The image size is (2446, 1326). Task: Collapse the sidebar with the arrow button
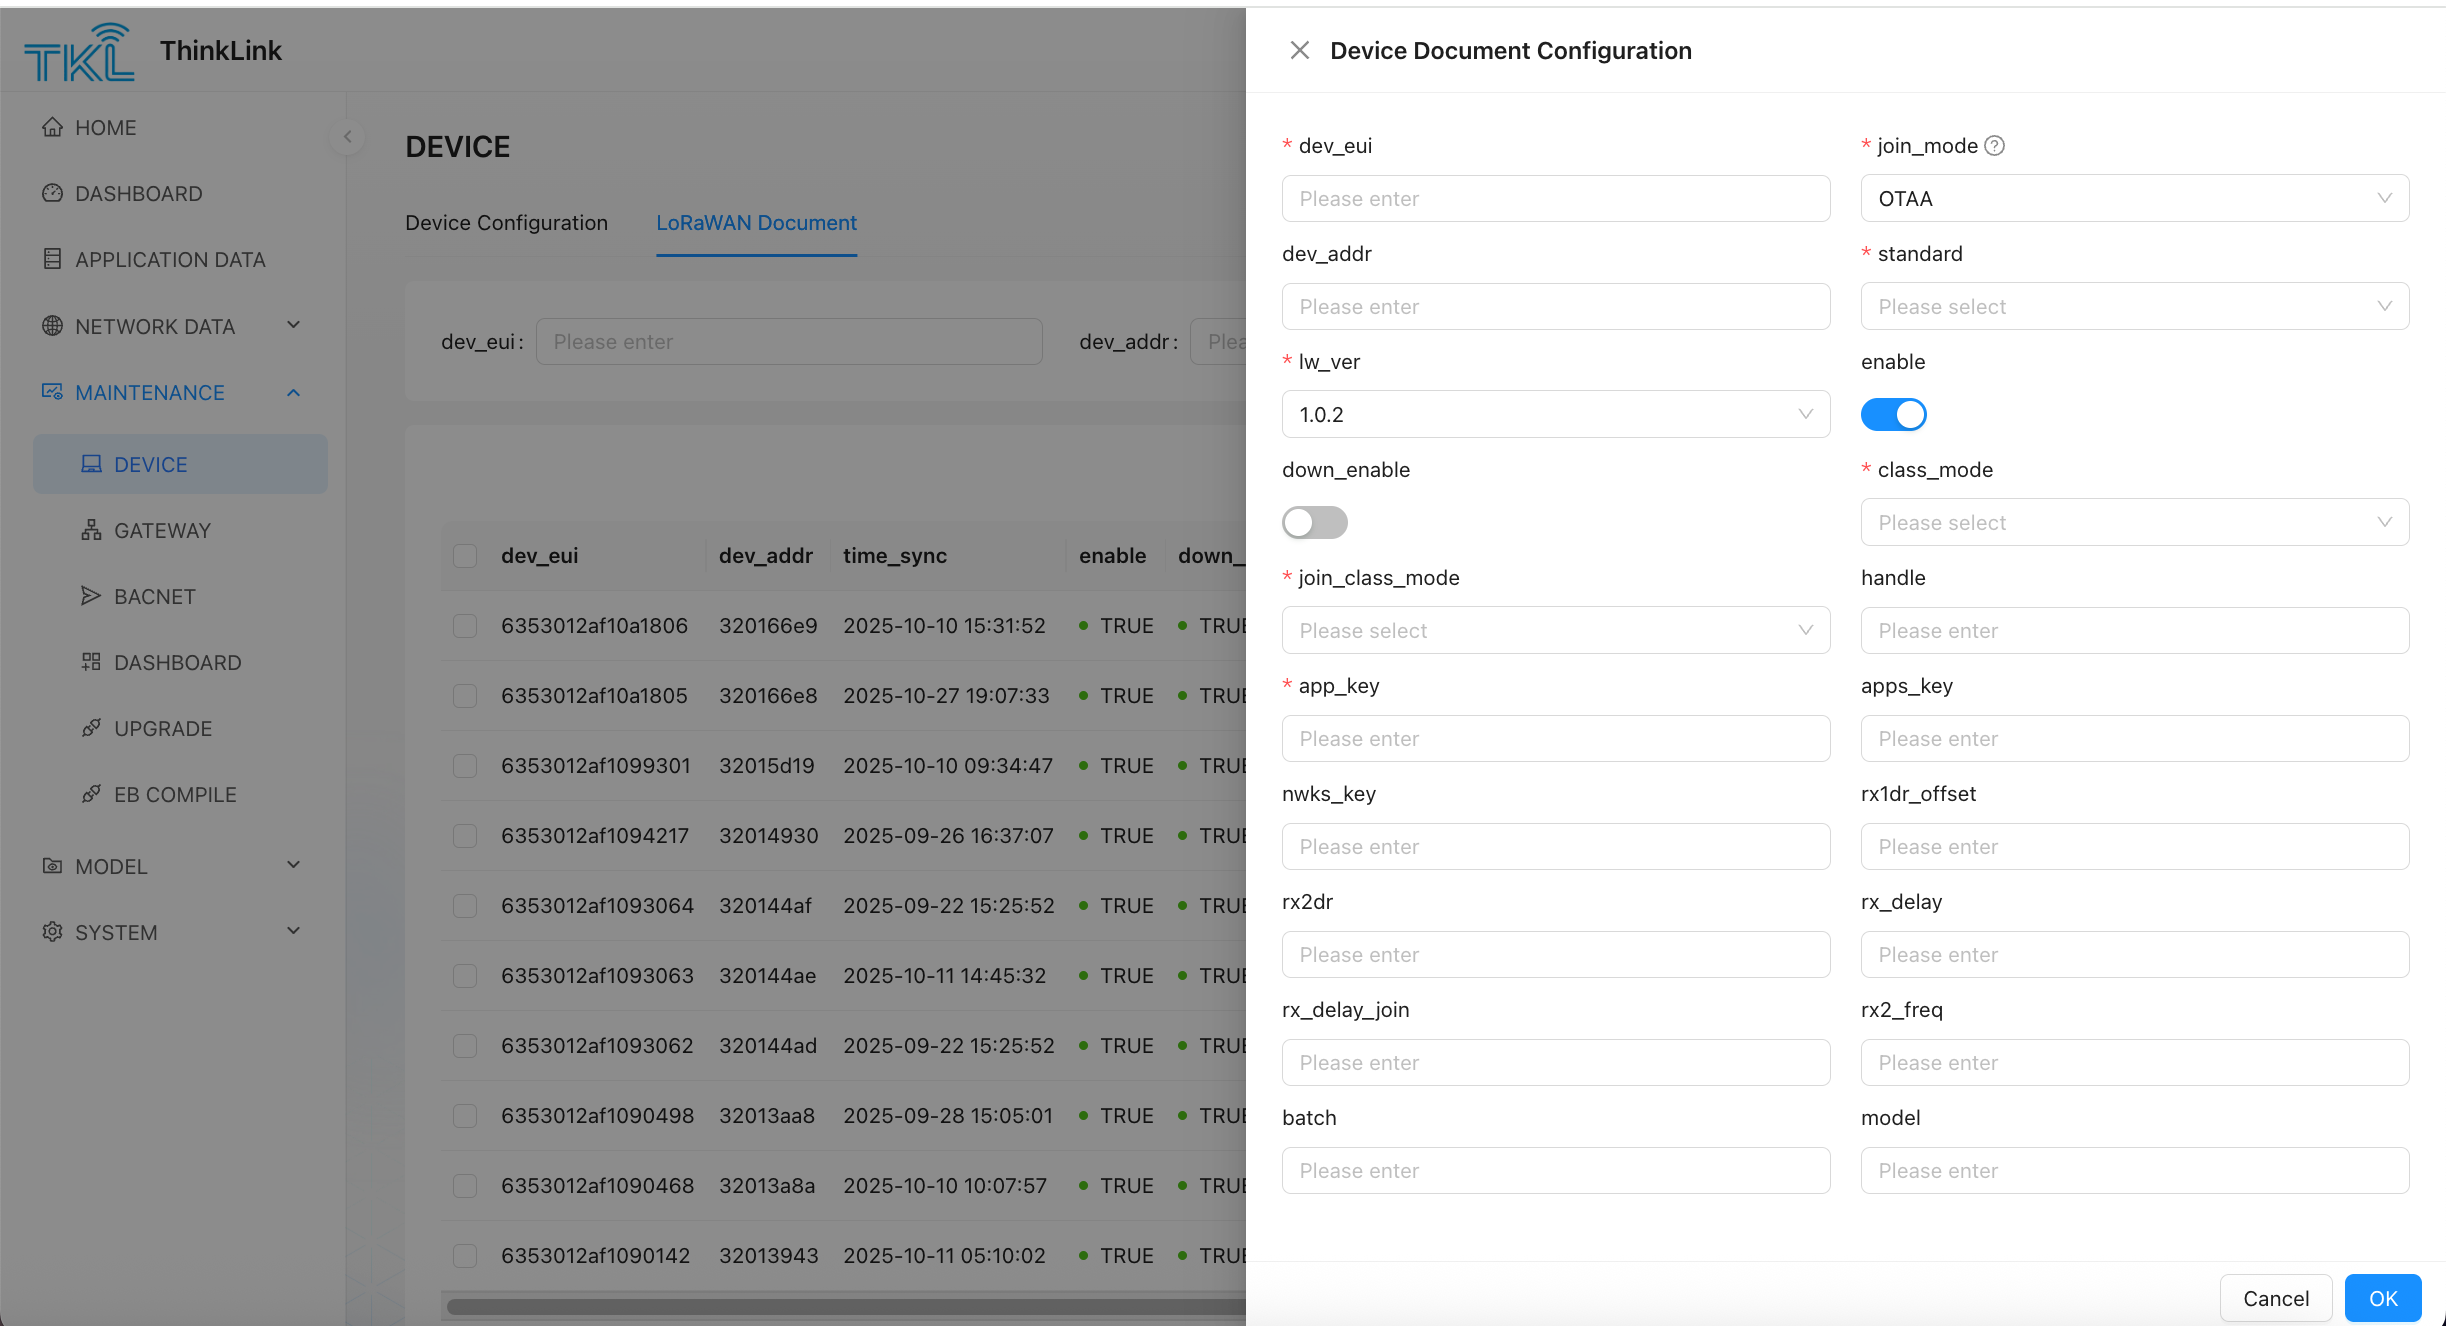point(347,137)
